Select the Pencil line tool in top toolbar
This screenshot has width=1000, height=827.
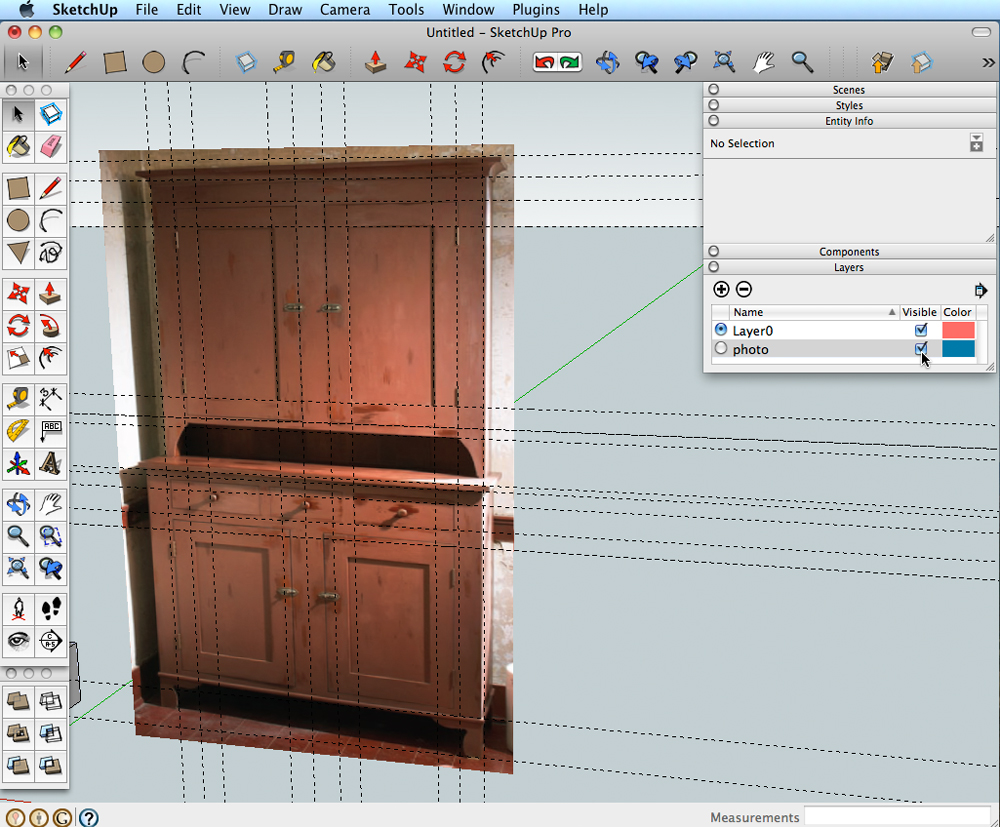(x=74, y=62)
